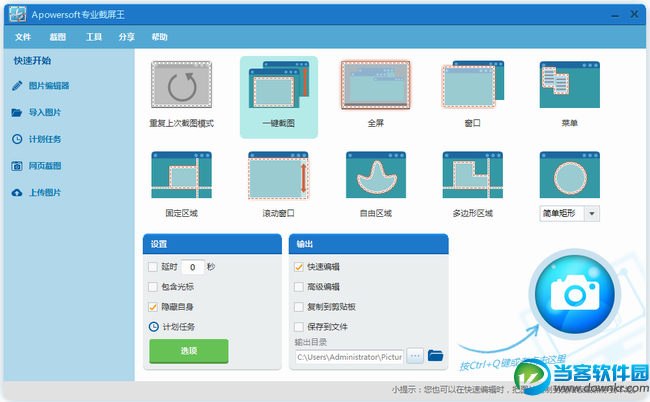This screenshot has height=402, width=650.
Task: Select the 菜单 menu capture icon
Action: (570, 85)
